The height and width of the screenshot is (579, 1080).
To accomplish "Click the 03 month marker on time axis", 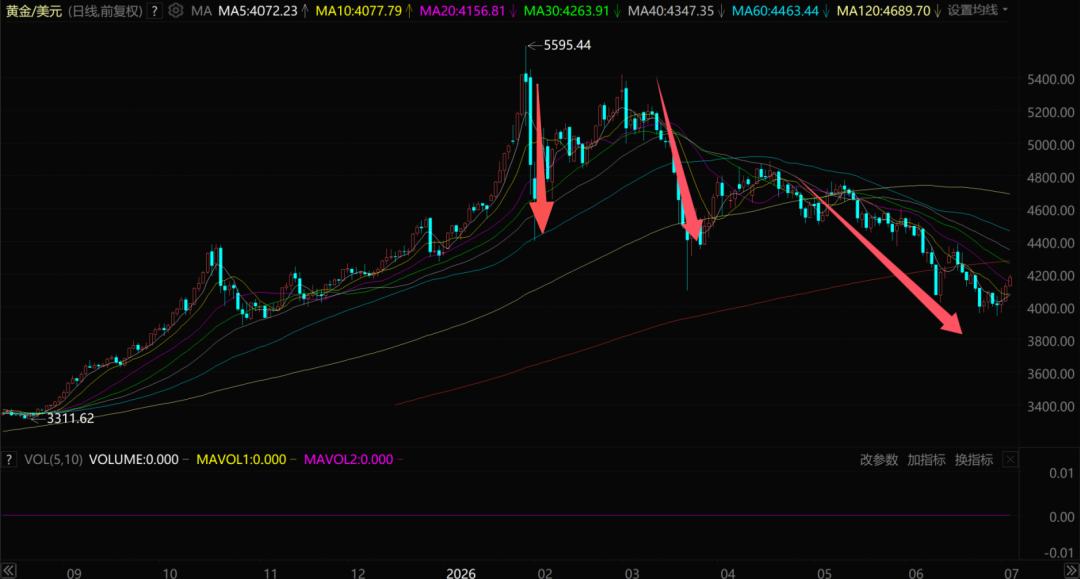I will [x=632, y=573].
